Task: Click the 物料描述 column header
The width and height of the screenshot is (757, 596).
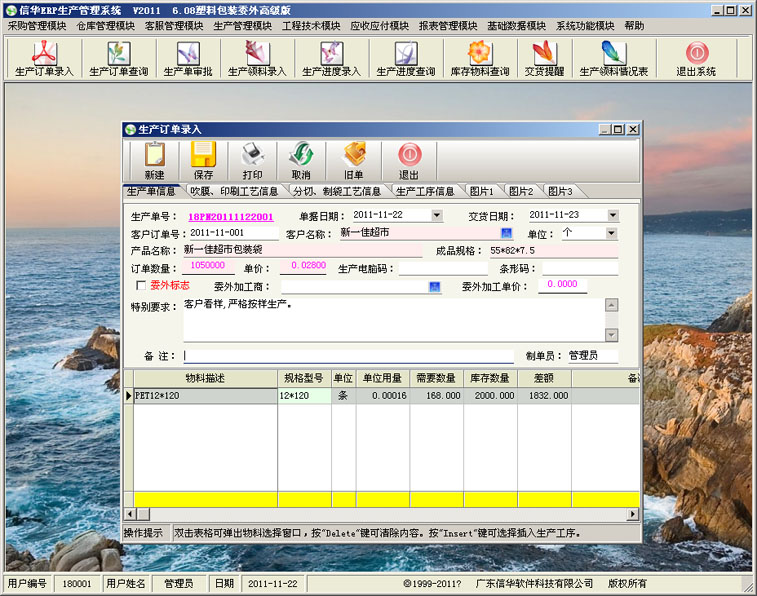Action: coord(205,378)
